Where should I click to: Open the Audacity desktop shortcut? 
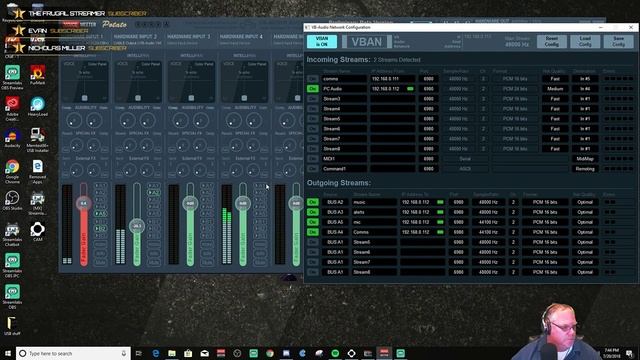click(12, 139)
